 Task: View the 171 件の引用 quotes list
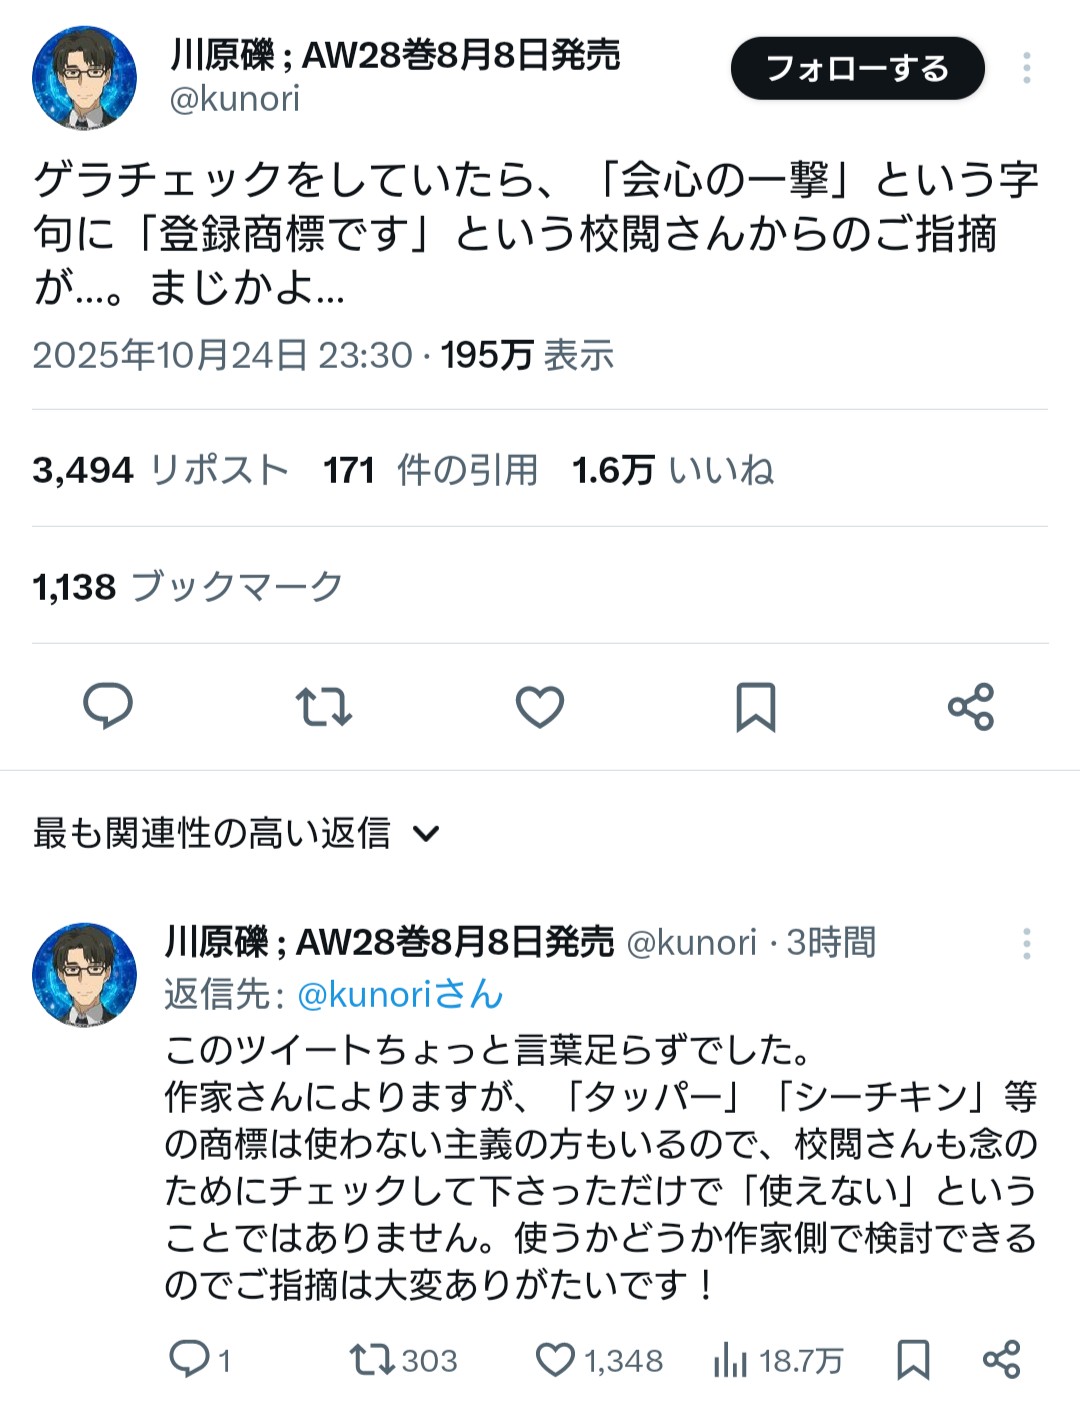[430, 469]
